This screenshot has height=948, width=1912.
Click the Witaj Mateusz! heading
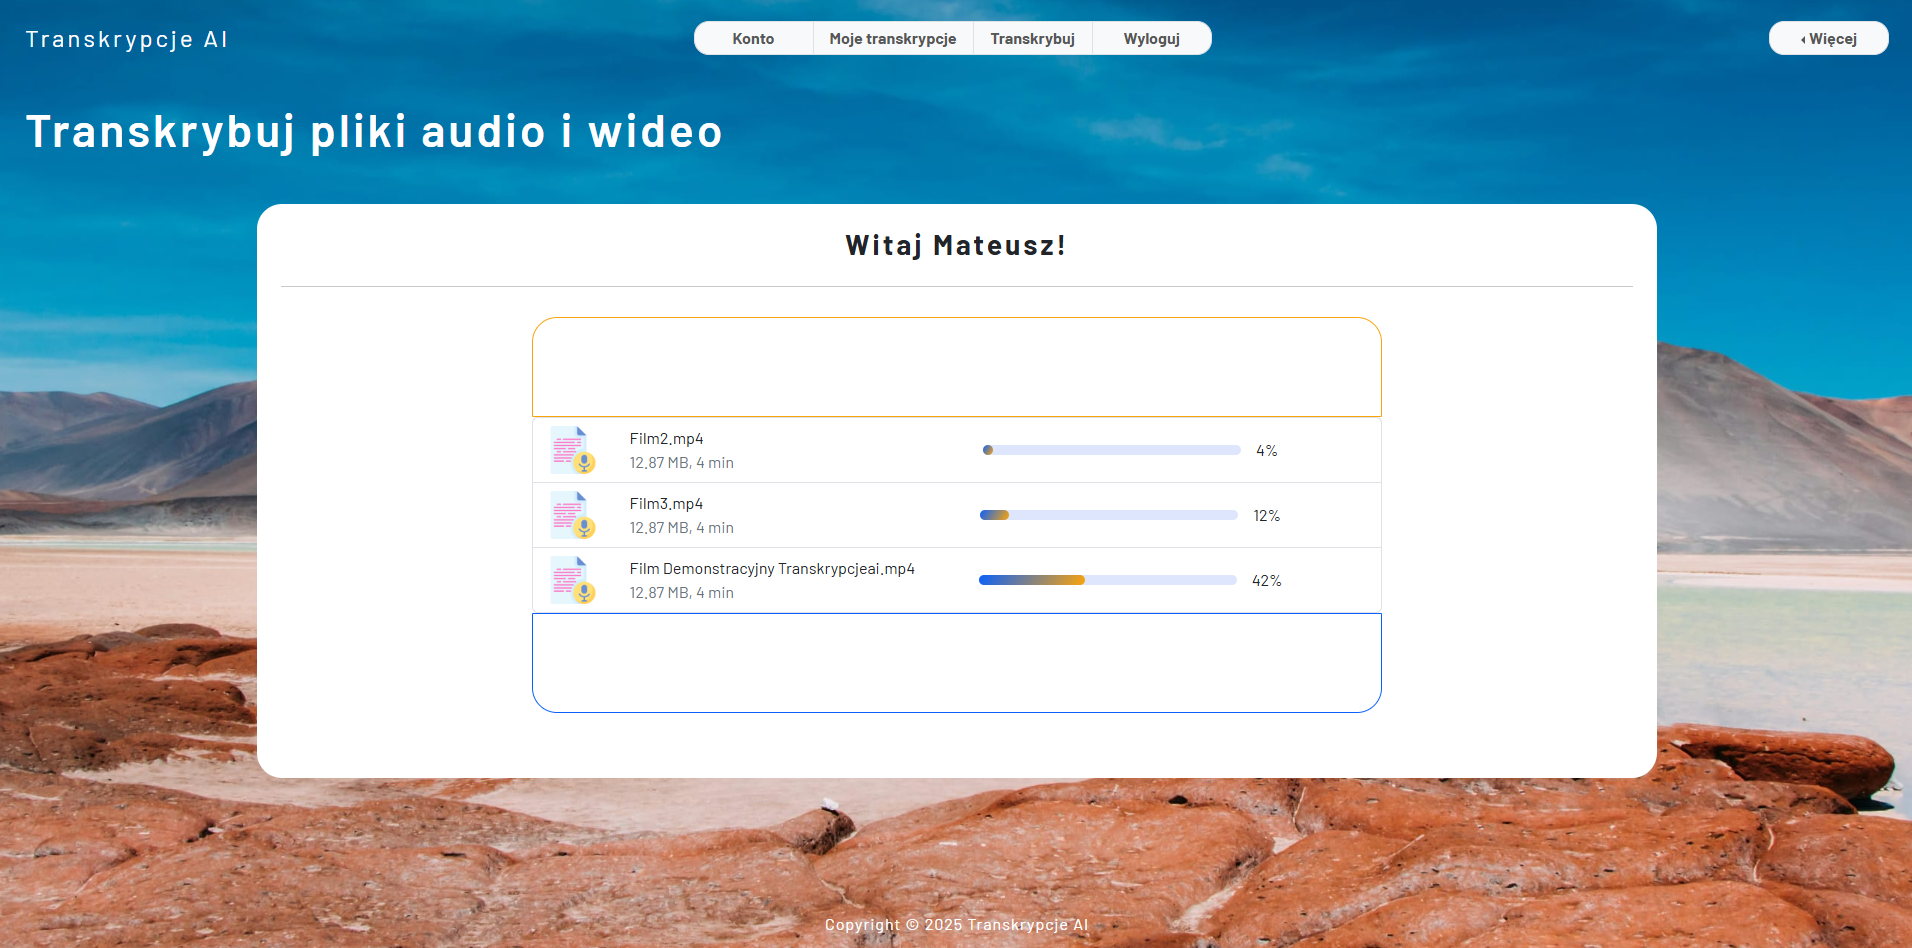tap(956, 245)
